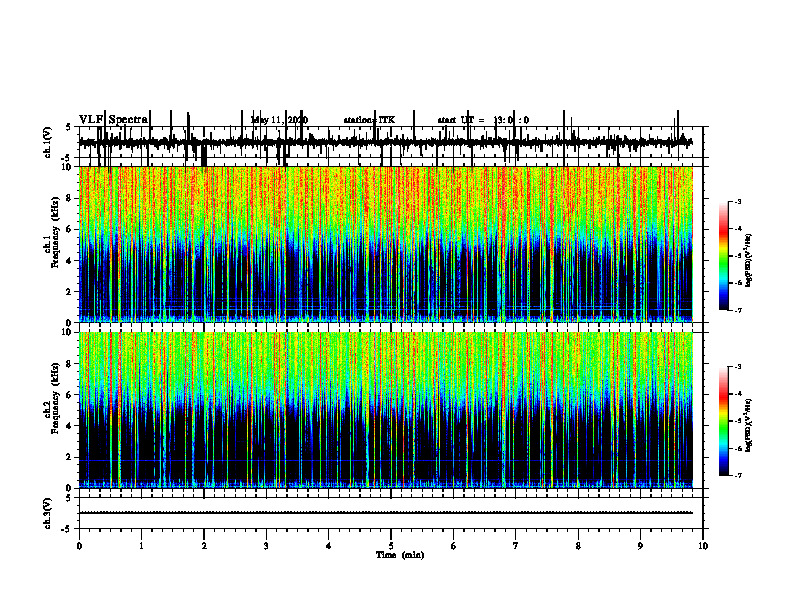Click the ch.1 "Frequency (kHz)" axis label
This screenshot has width=792, height=612.
coord(56,234)
